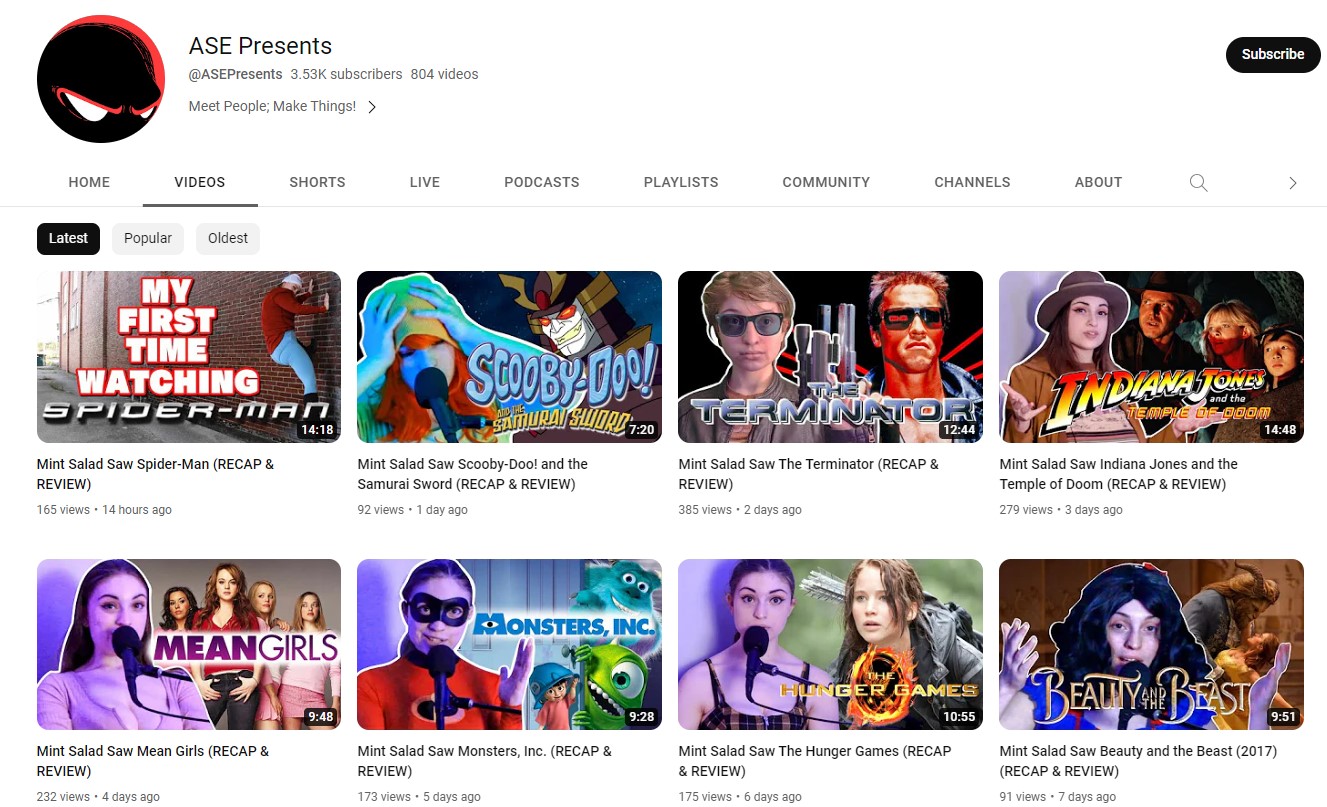The height and width of the screenshot is (807, 1327).
Task: Open the Spider-Man video thumbnail
Action: 189,357
